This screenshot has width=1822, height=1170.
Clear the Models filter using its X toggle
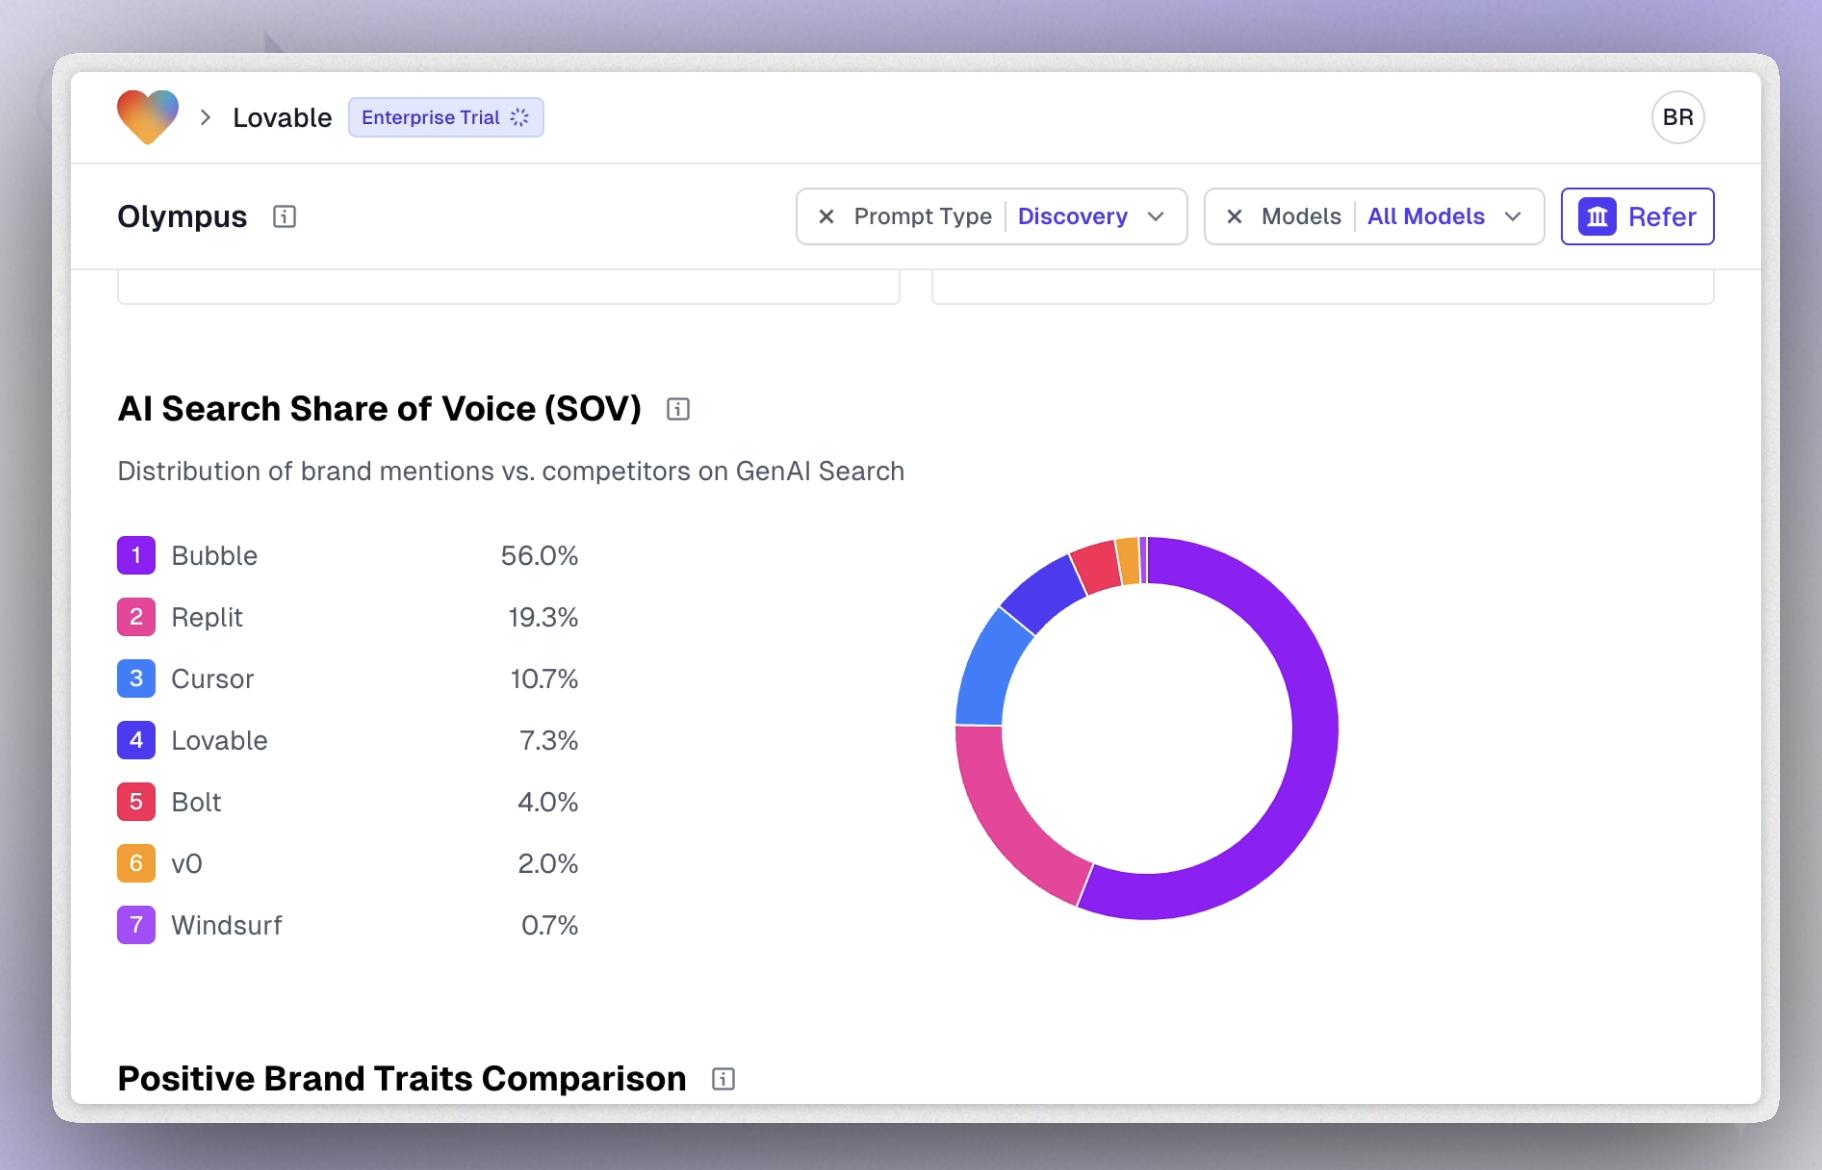tap(1235, 216)
